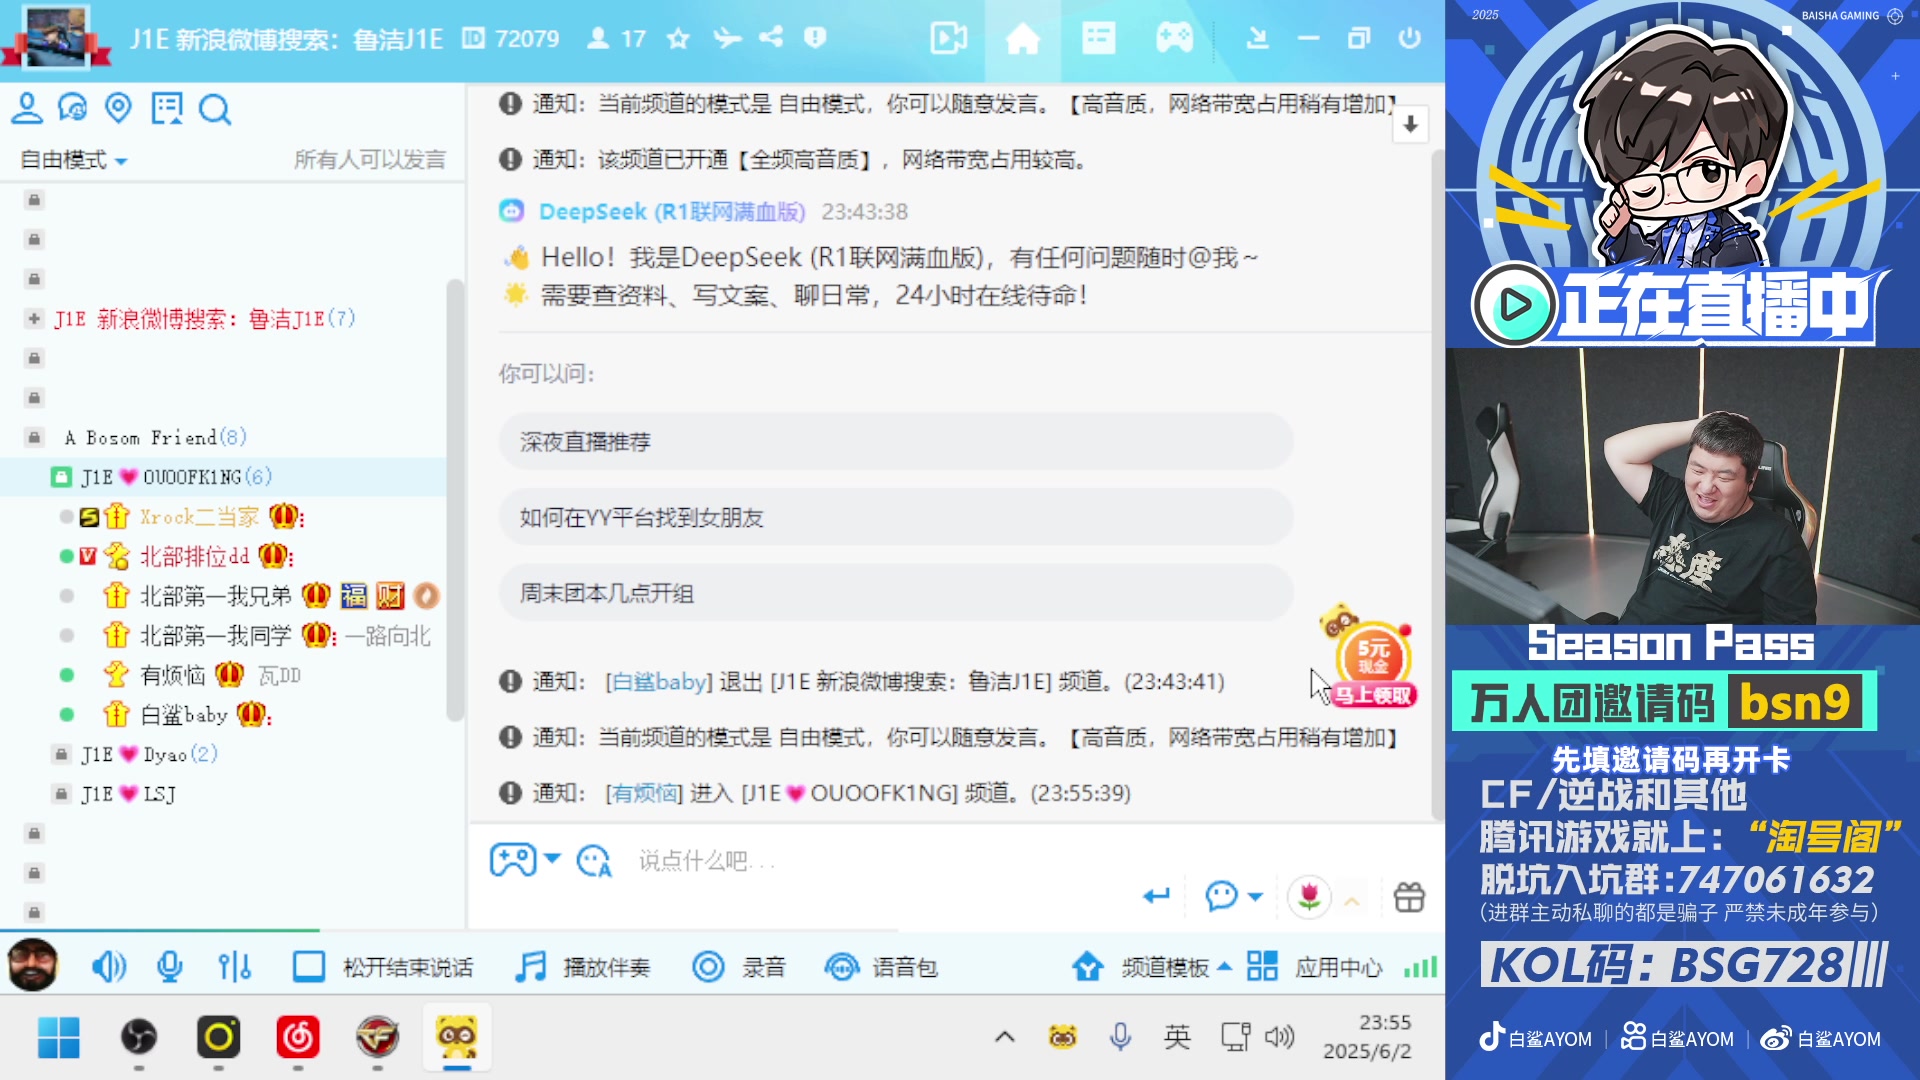
Task: Select the J1E LSJ sub-channel
Action: pos(128,794)
